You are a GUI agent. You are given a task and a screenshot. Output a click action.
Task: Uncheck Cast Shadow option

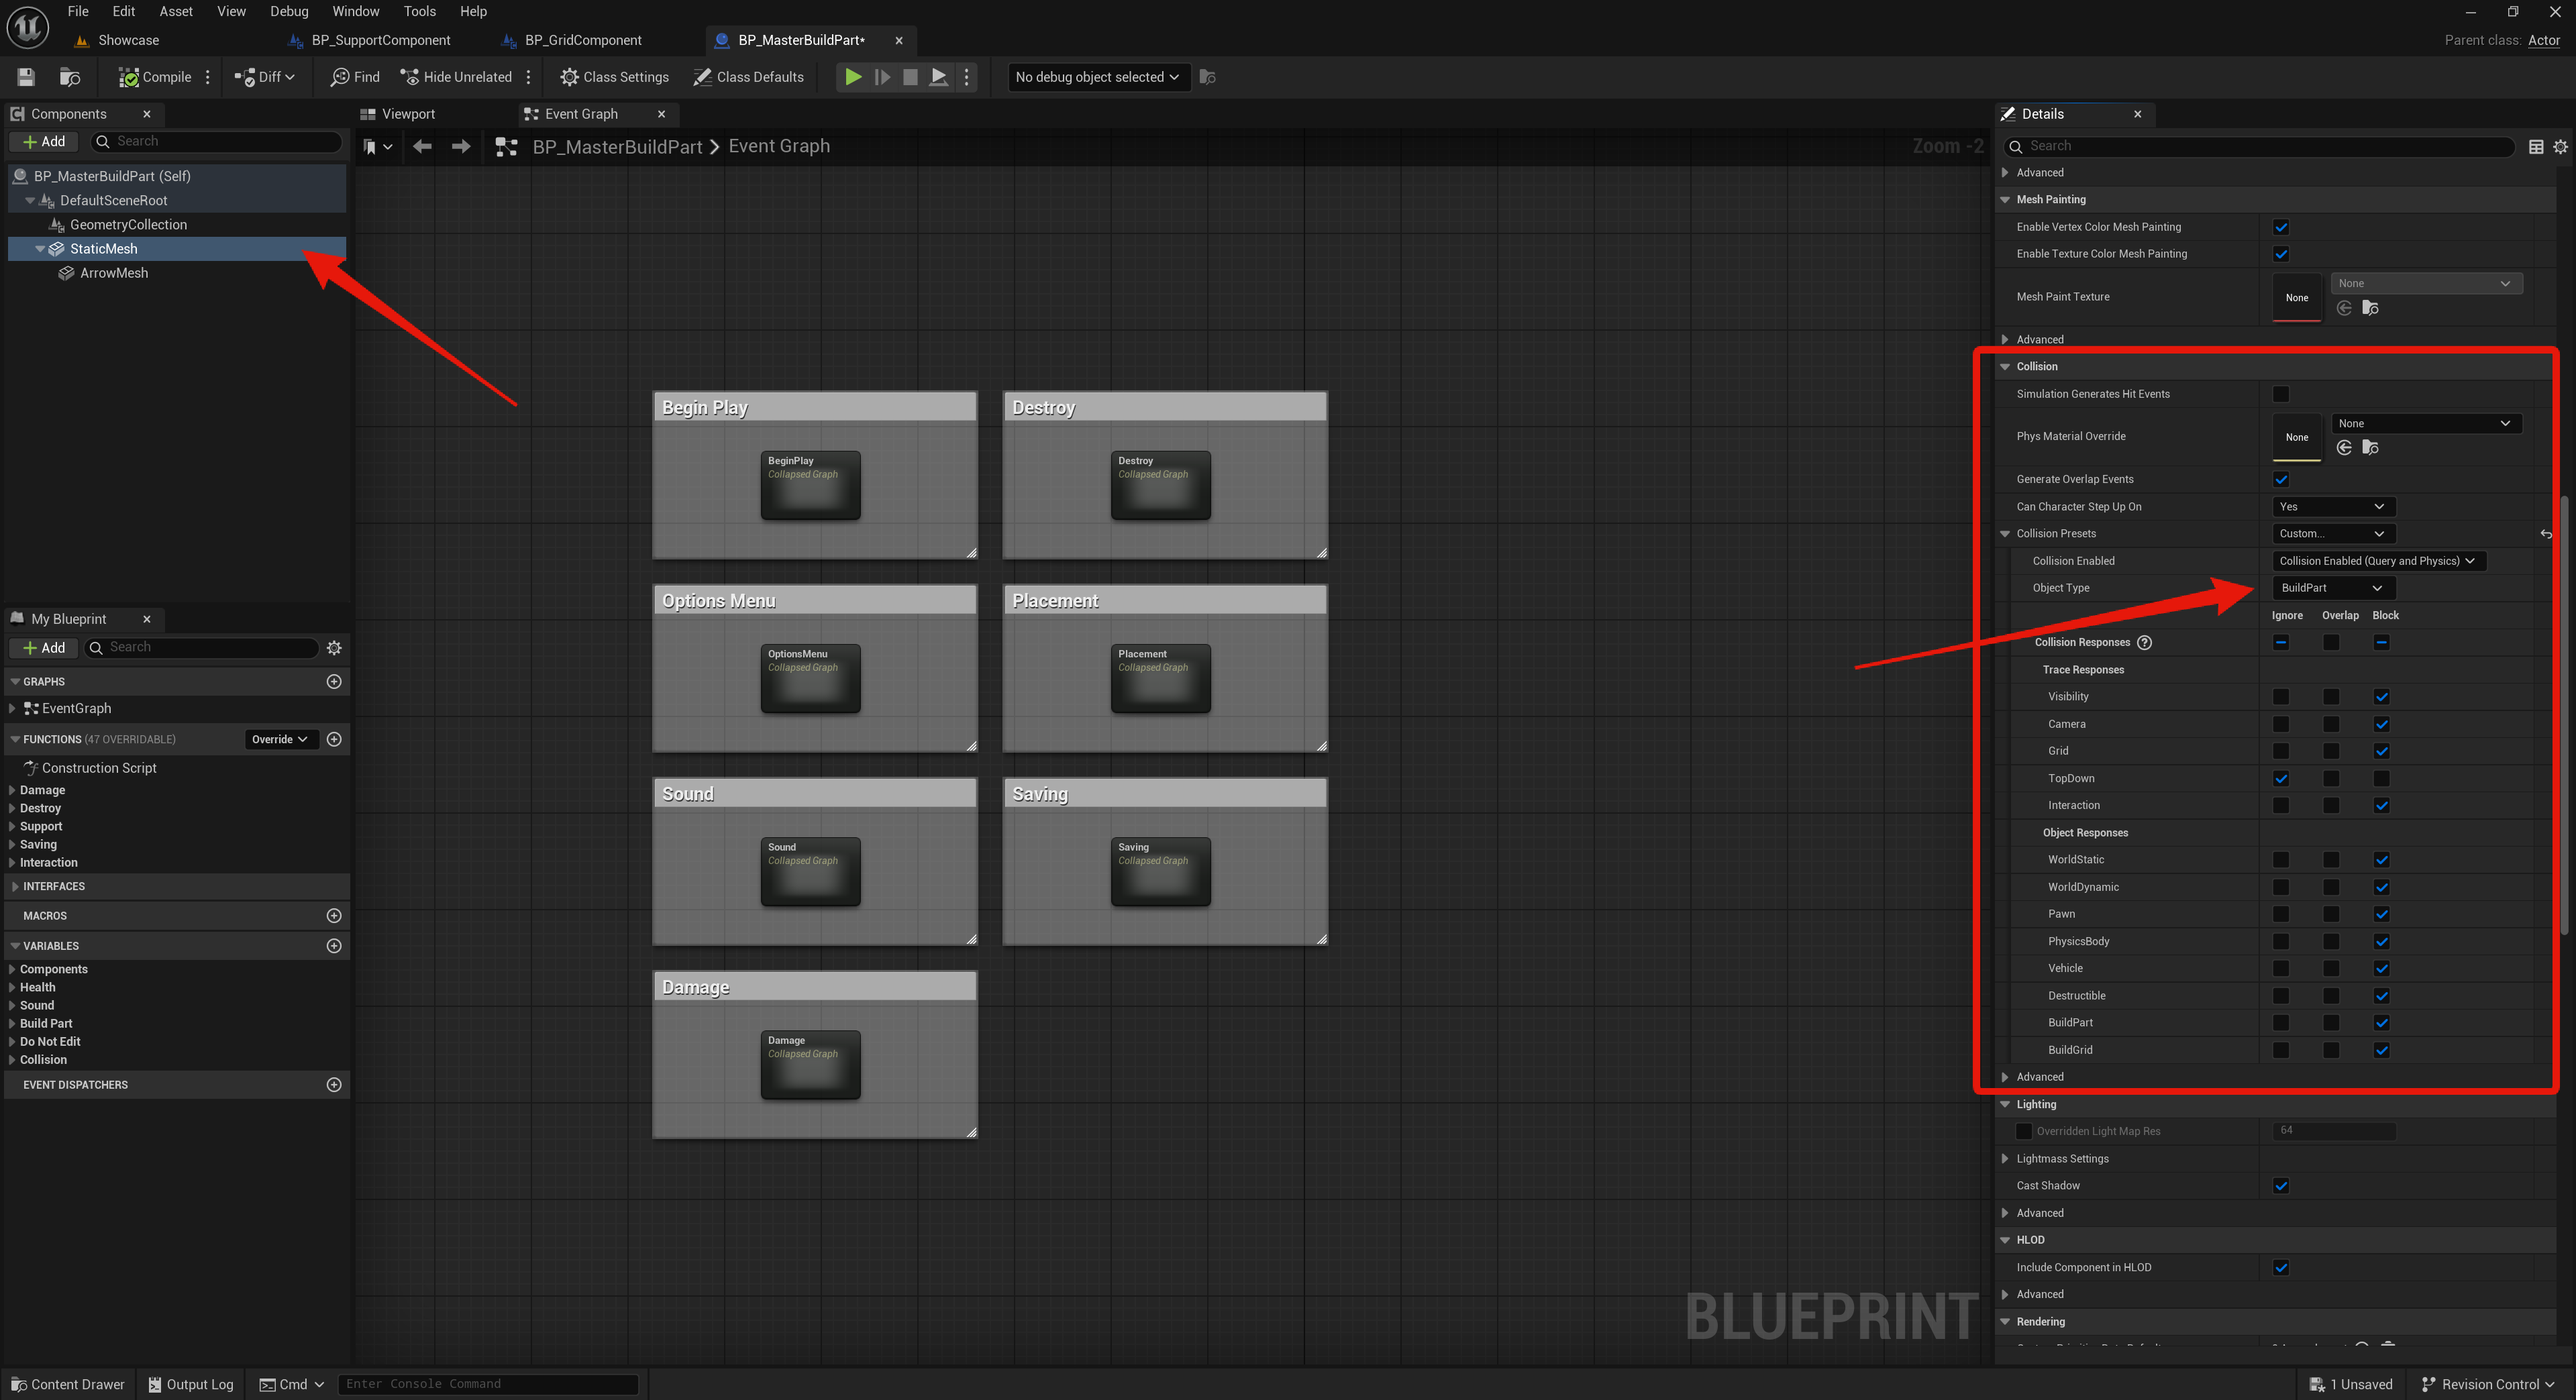click(2281, 1186)
